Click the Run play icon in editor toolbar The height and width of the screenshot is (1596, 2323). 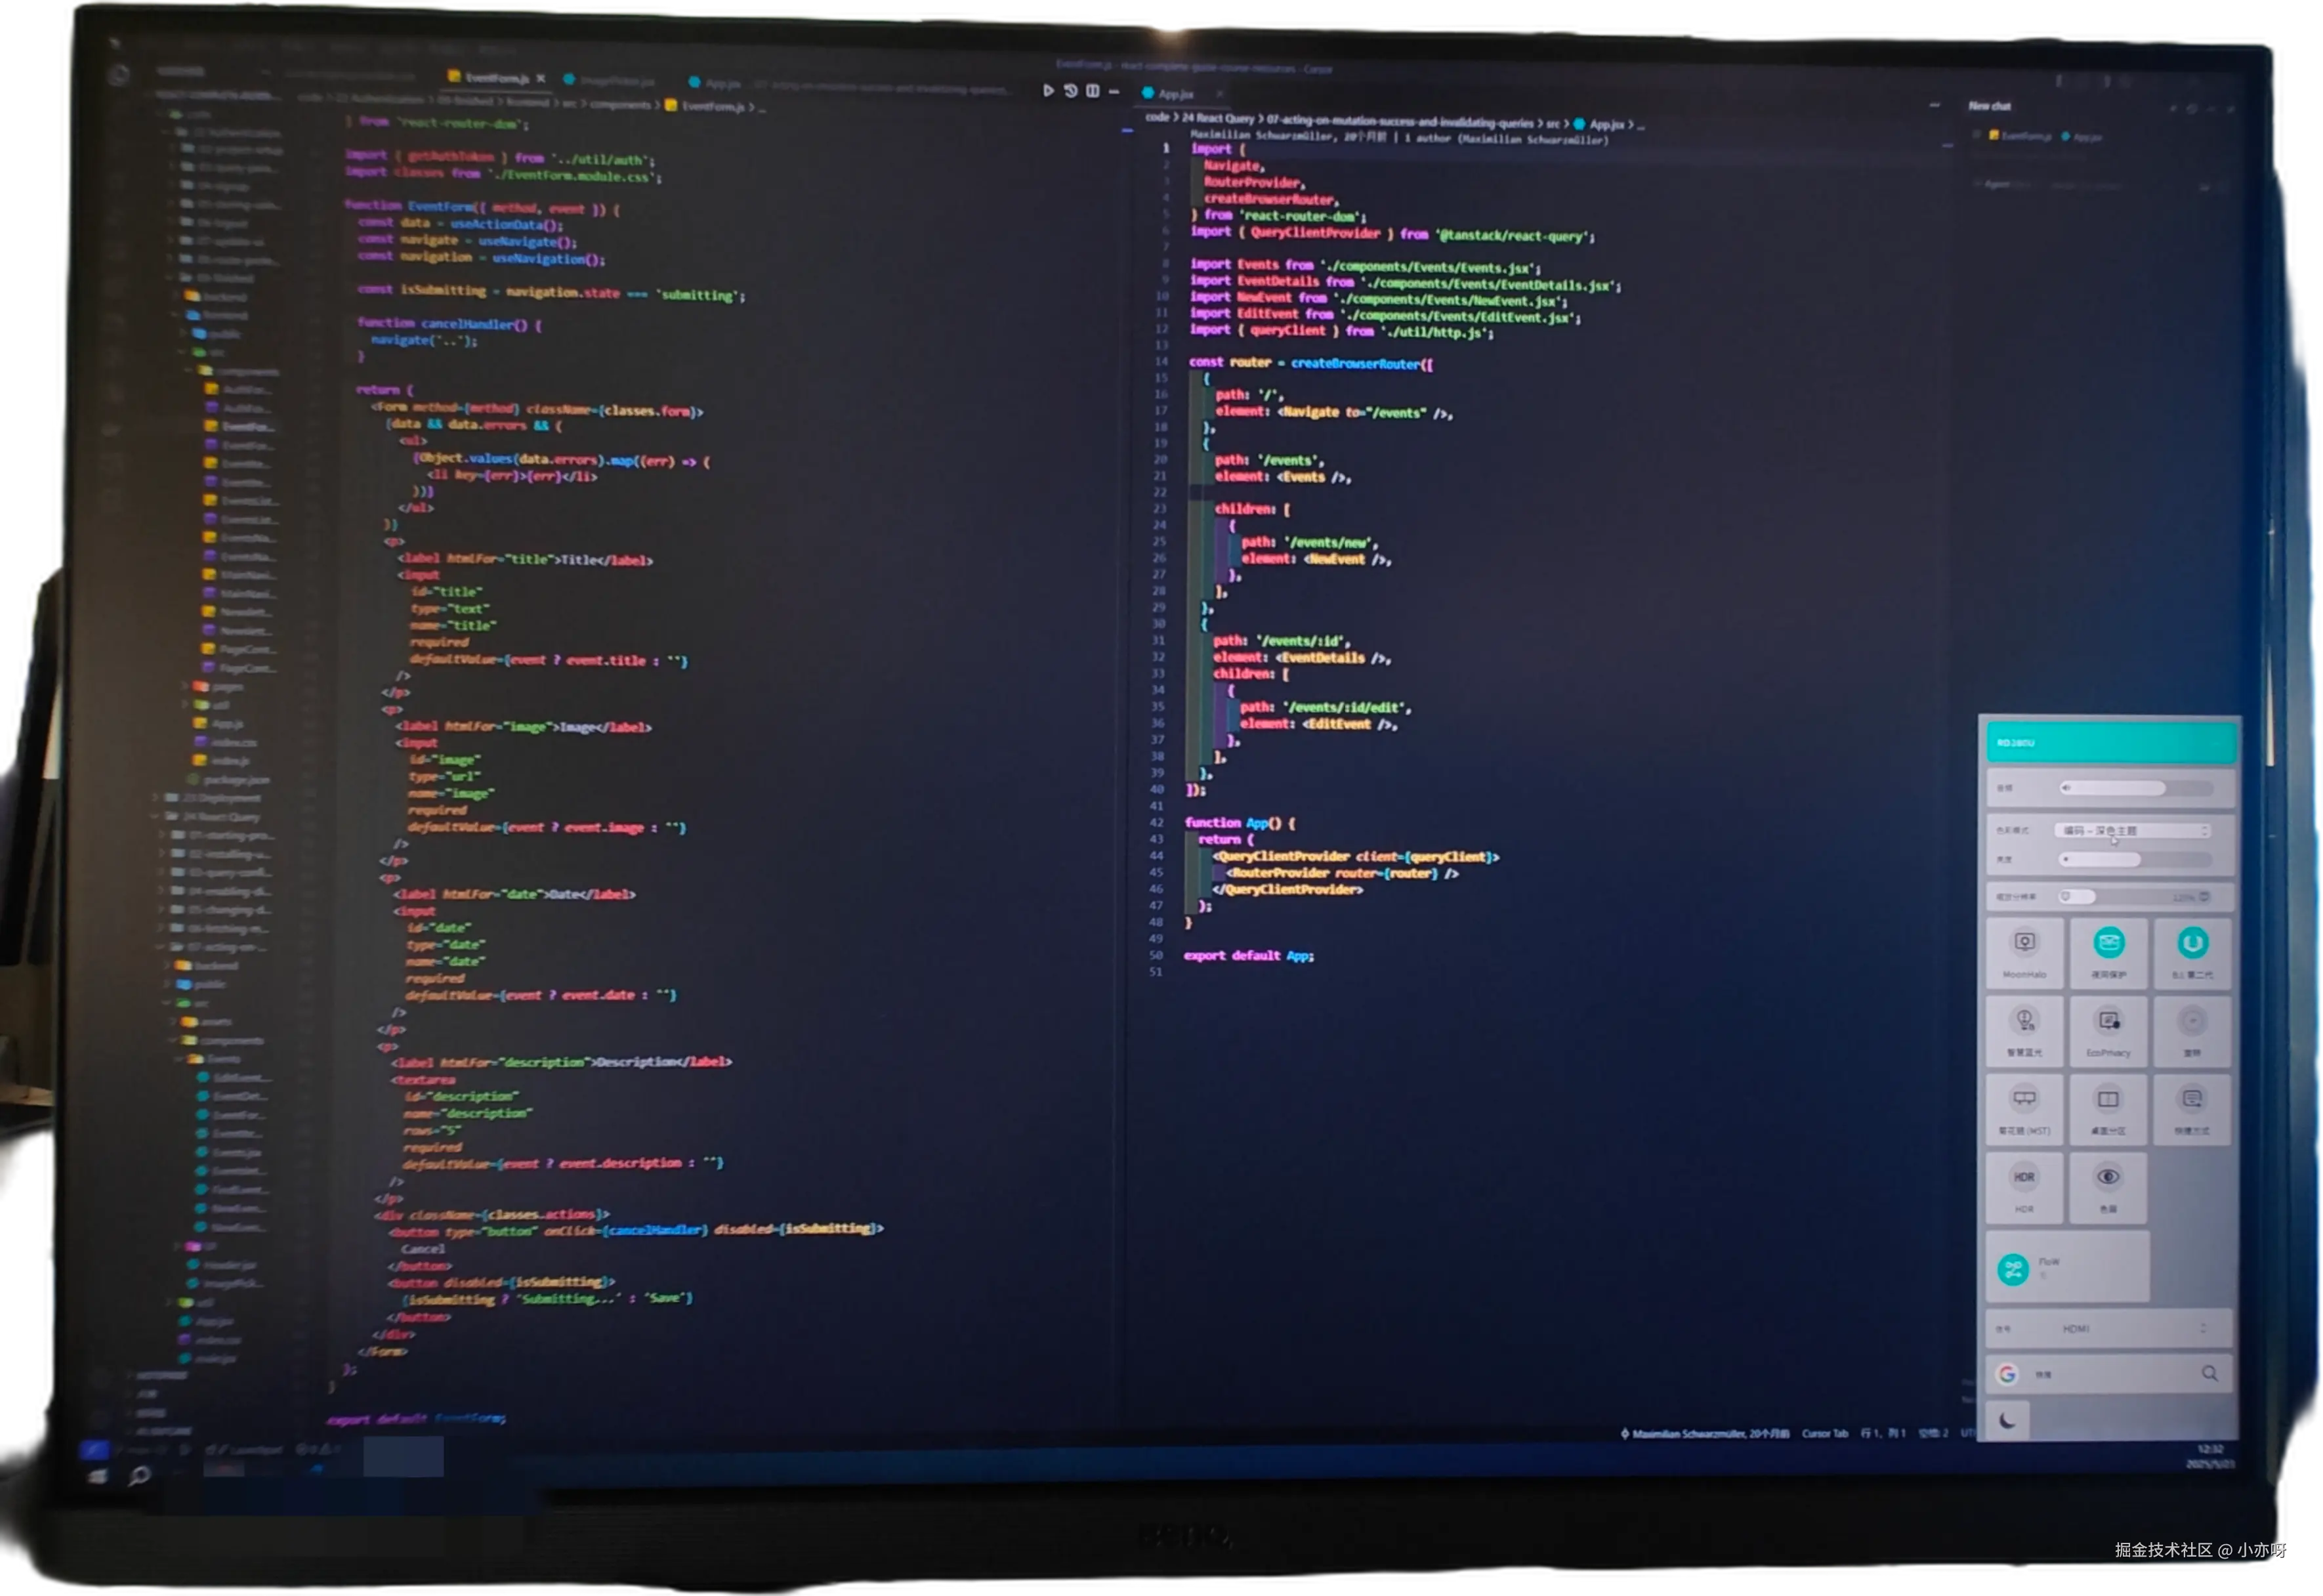coord(1048,91)
